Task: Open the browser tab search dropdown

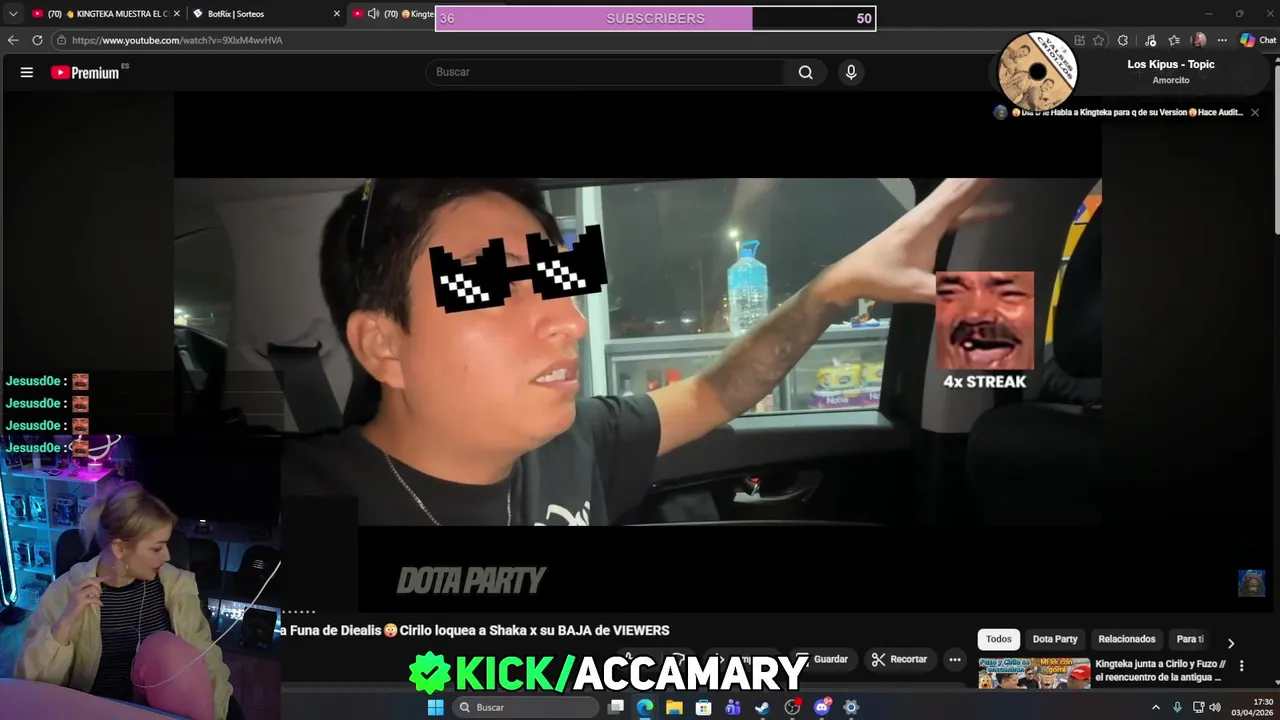Action: (12, 13)
